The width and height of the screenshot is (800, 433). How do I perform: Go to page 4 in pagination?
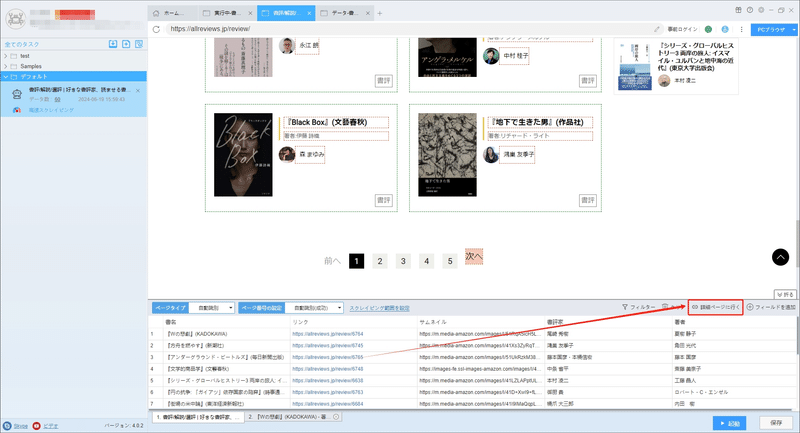point(427,261)
